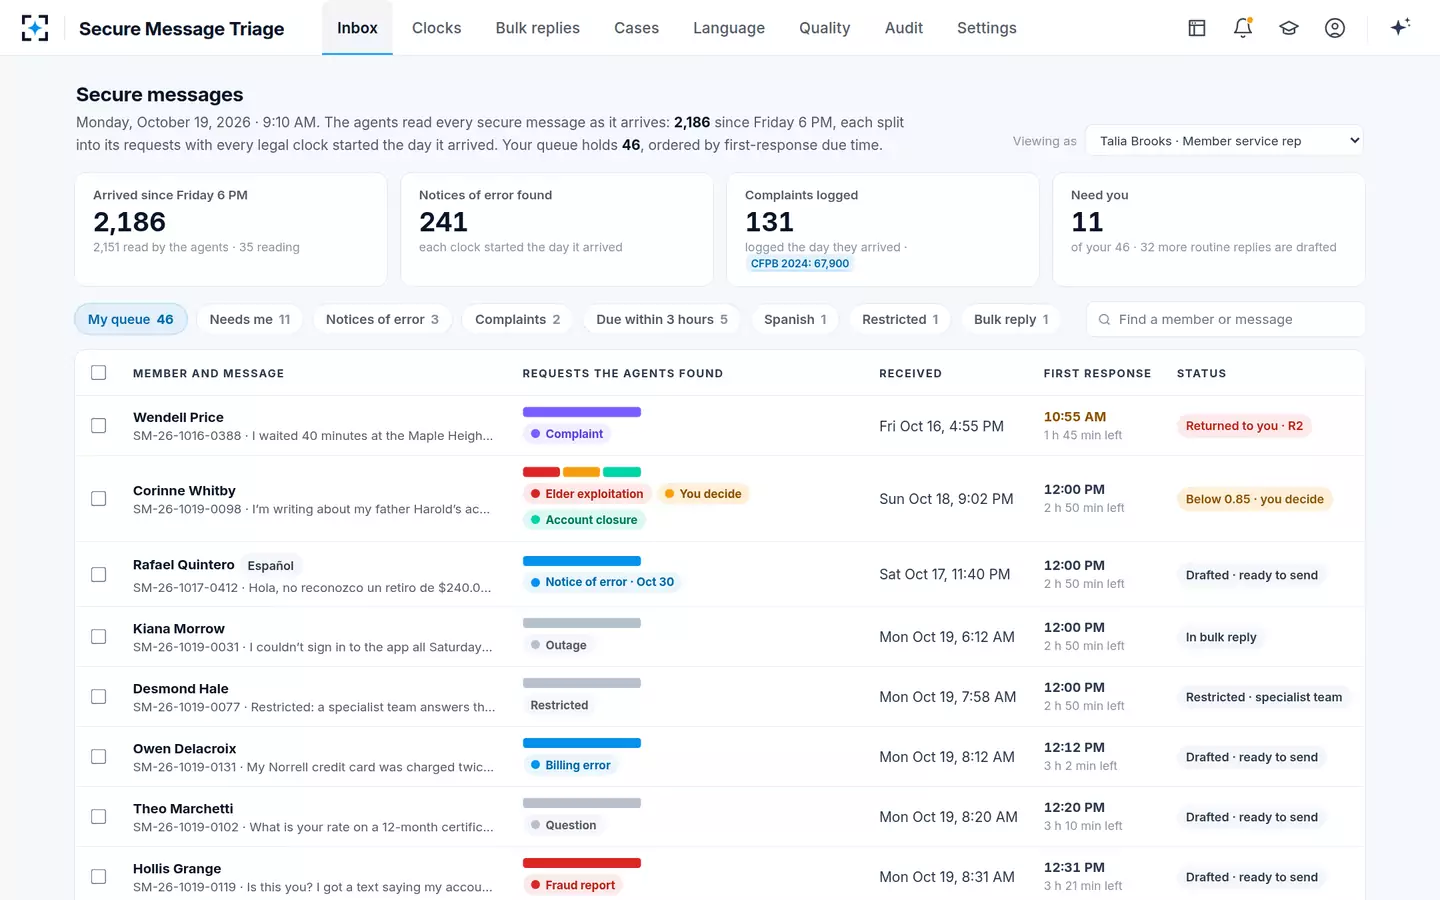Click the Notice of error · Oct 30 tag
The width and height of the screenshot is (1440, 900).
coord(602,582)
